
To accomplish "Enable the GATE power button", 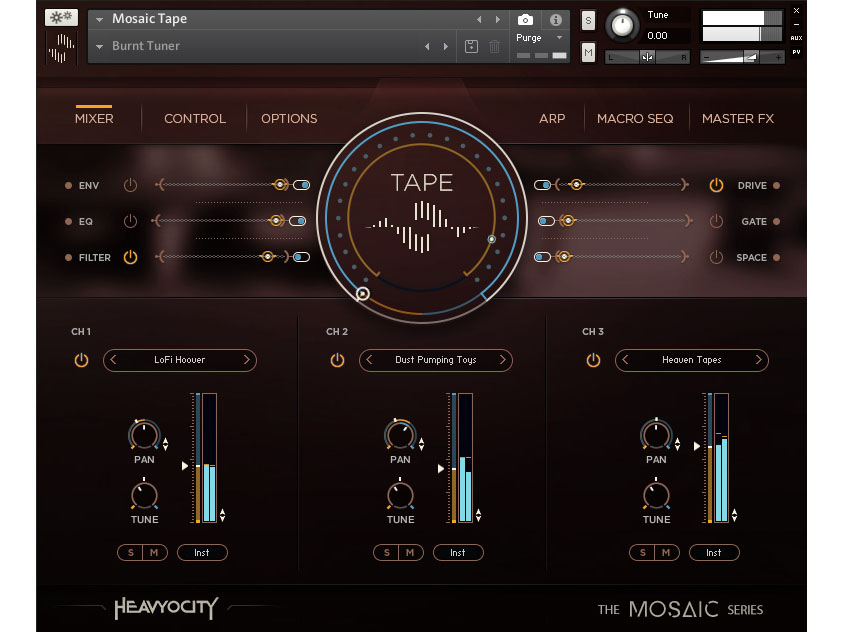I will [716, 221].
